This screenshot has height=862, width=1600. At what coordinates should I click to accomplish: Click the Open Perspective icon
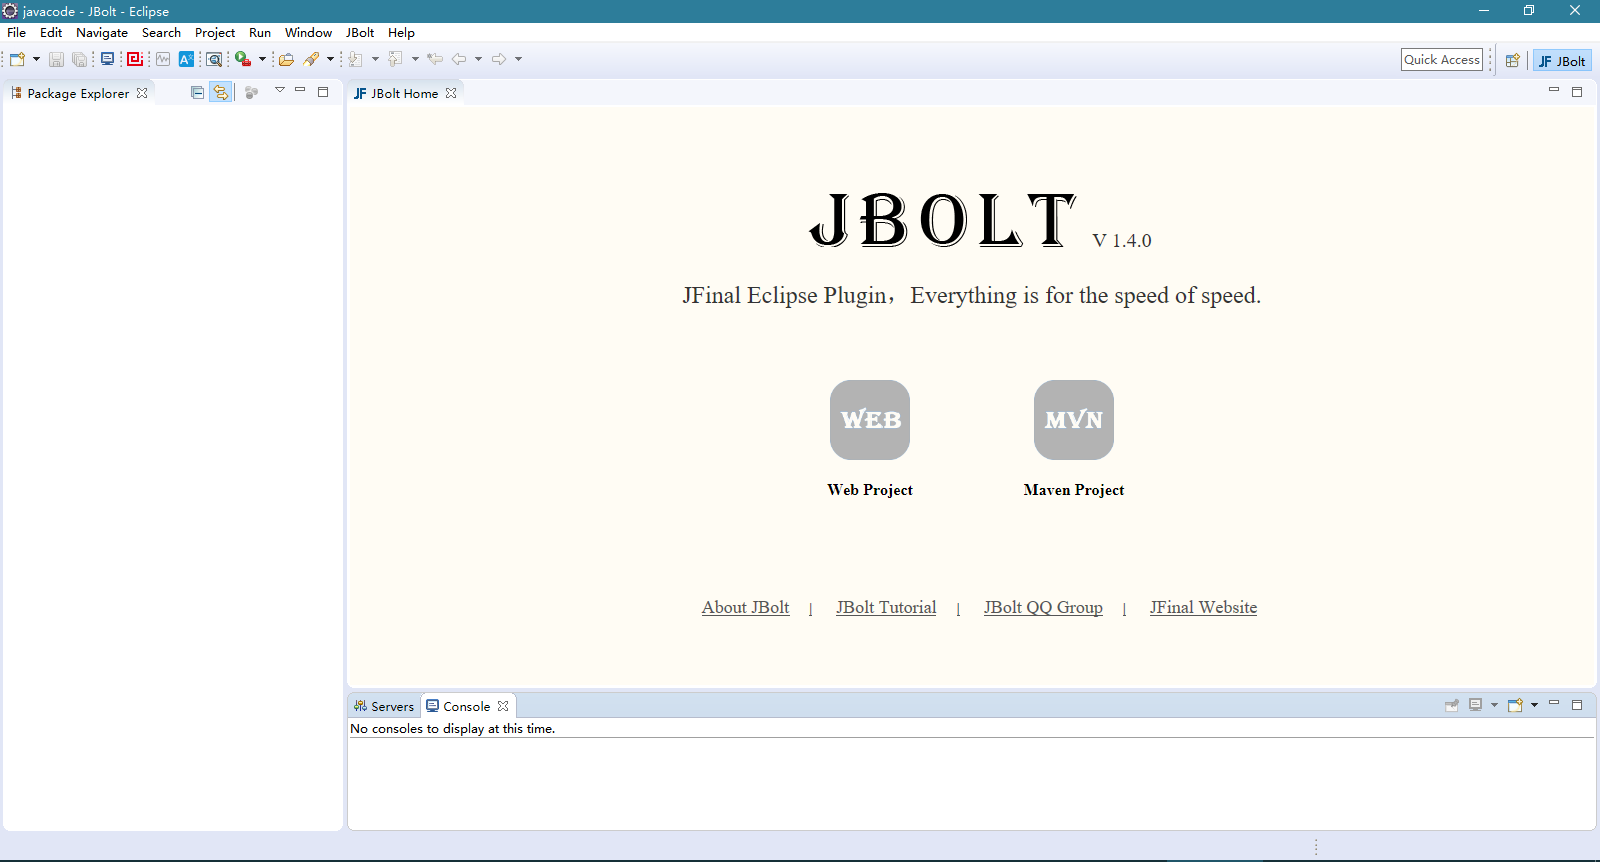tap(1513, 60)
